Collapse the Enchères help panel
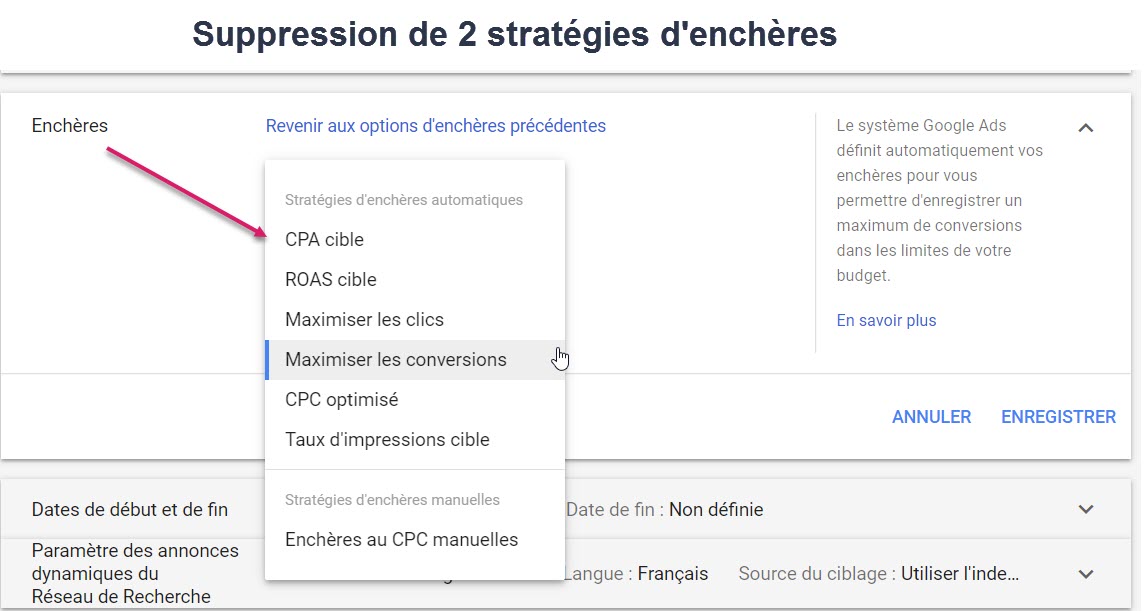 click(x=1087, y=128)
